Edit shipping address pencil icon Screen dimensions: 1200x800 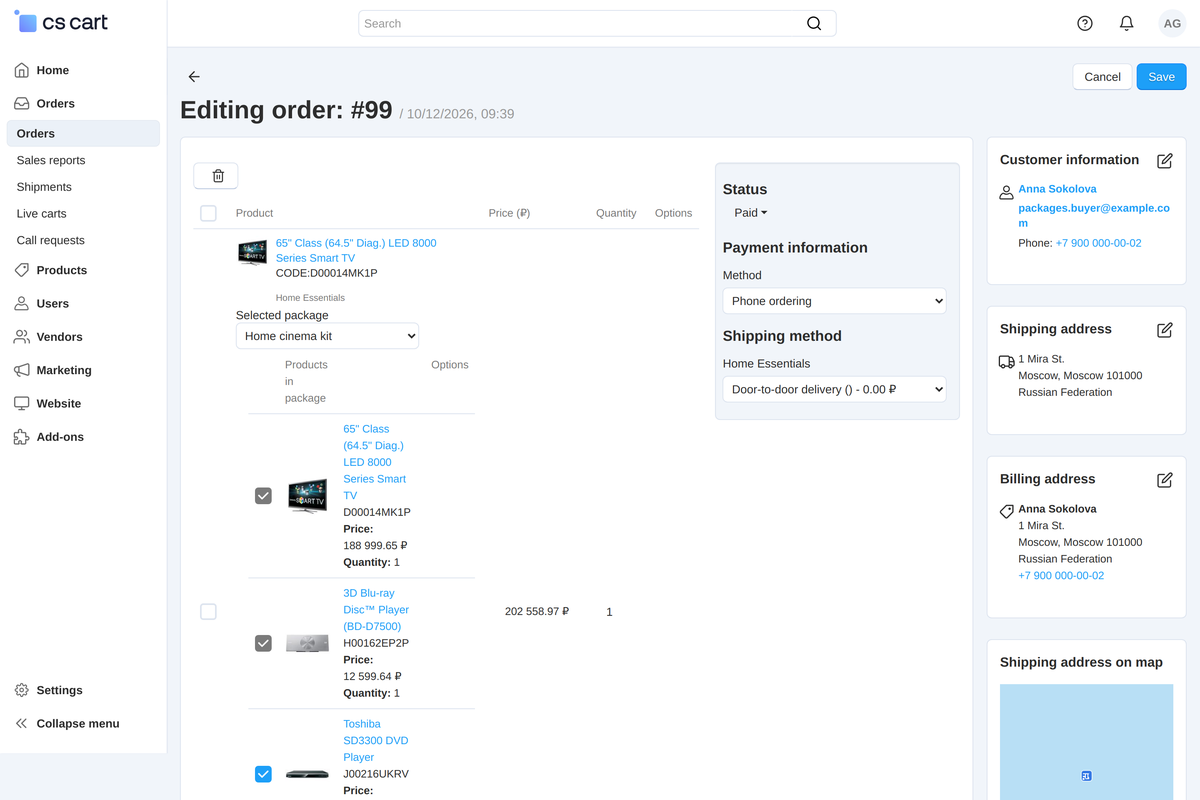tap(1164, 329)
